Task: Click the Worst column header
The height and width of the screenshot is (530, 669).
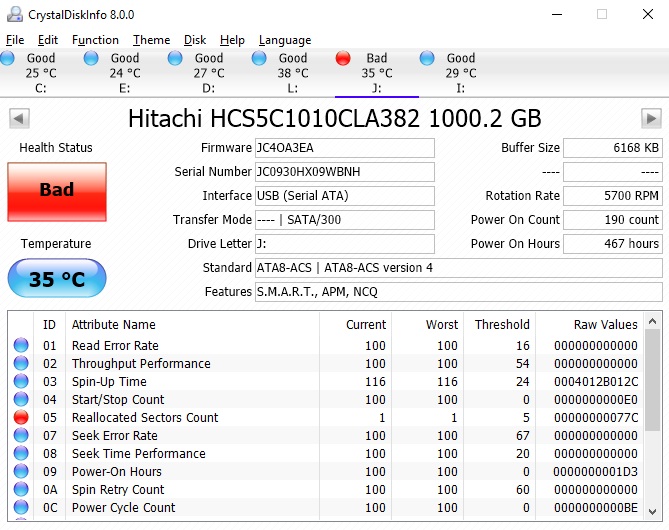Action: (x=427, y=324)
